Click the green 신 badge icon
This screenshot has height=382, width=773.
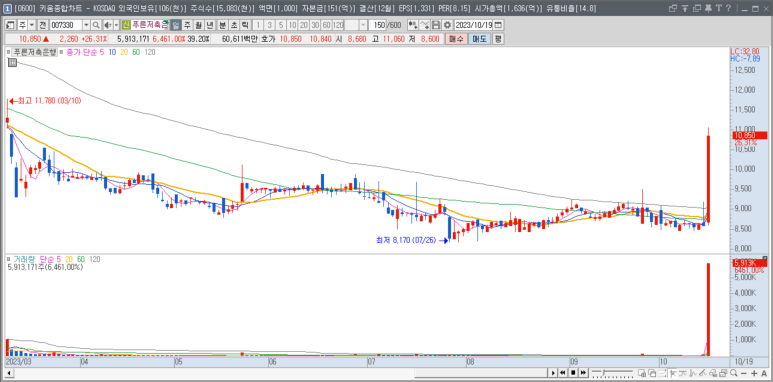coord(126,25)
